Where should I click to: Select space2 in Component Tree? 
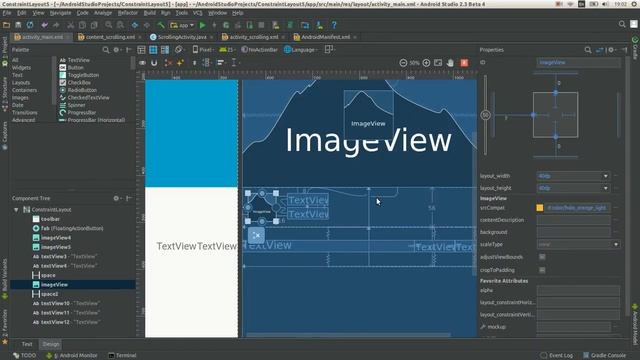pos(45,294)
